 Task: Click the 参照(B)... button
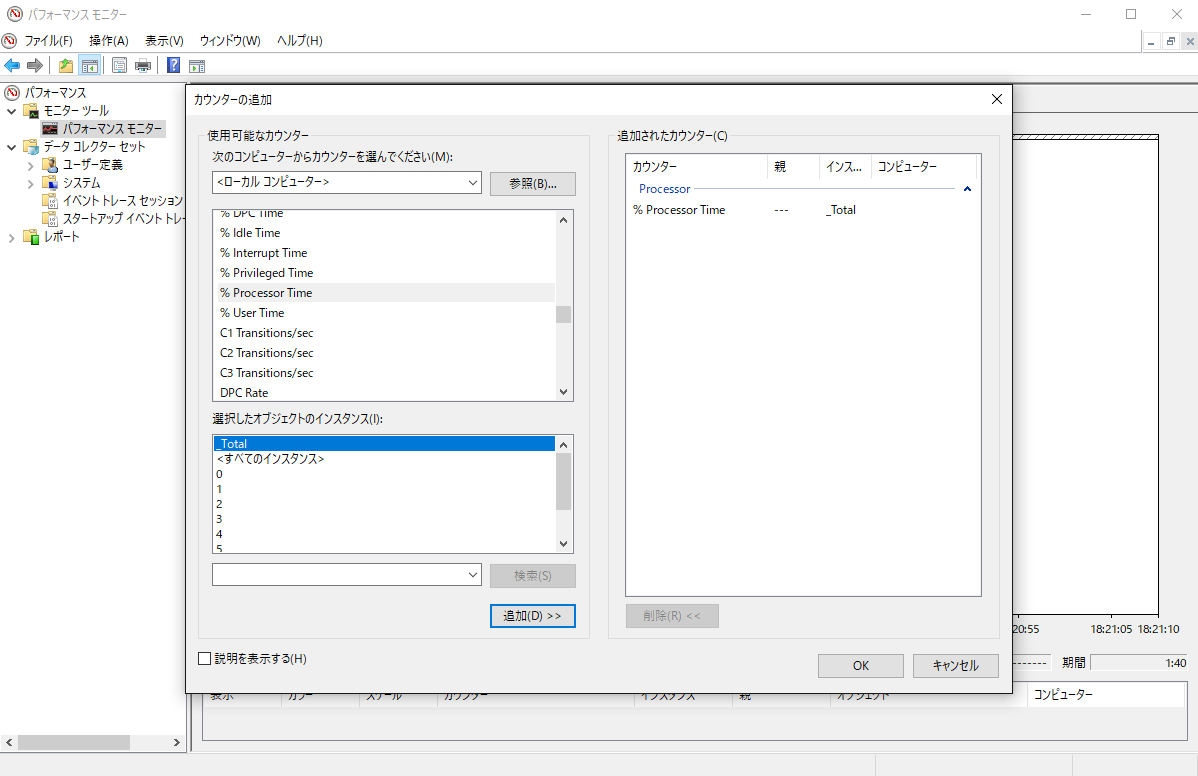pos(533,183)
